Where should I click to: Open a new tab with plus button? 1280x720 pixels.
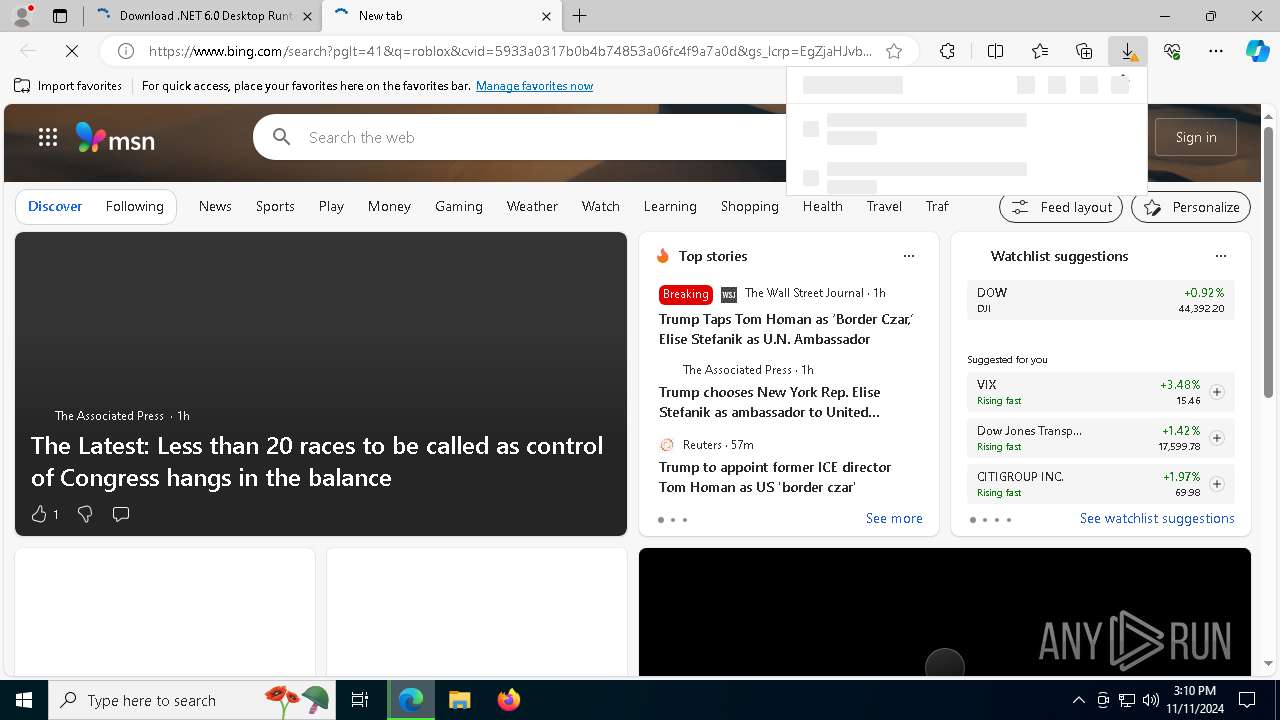point(580,16)
